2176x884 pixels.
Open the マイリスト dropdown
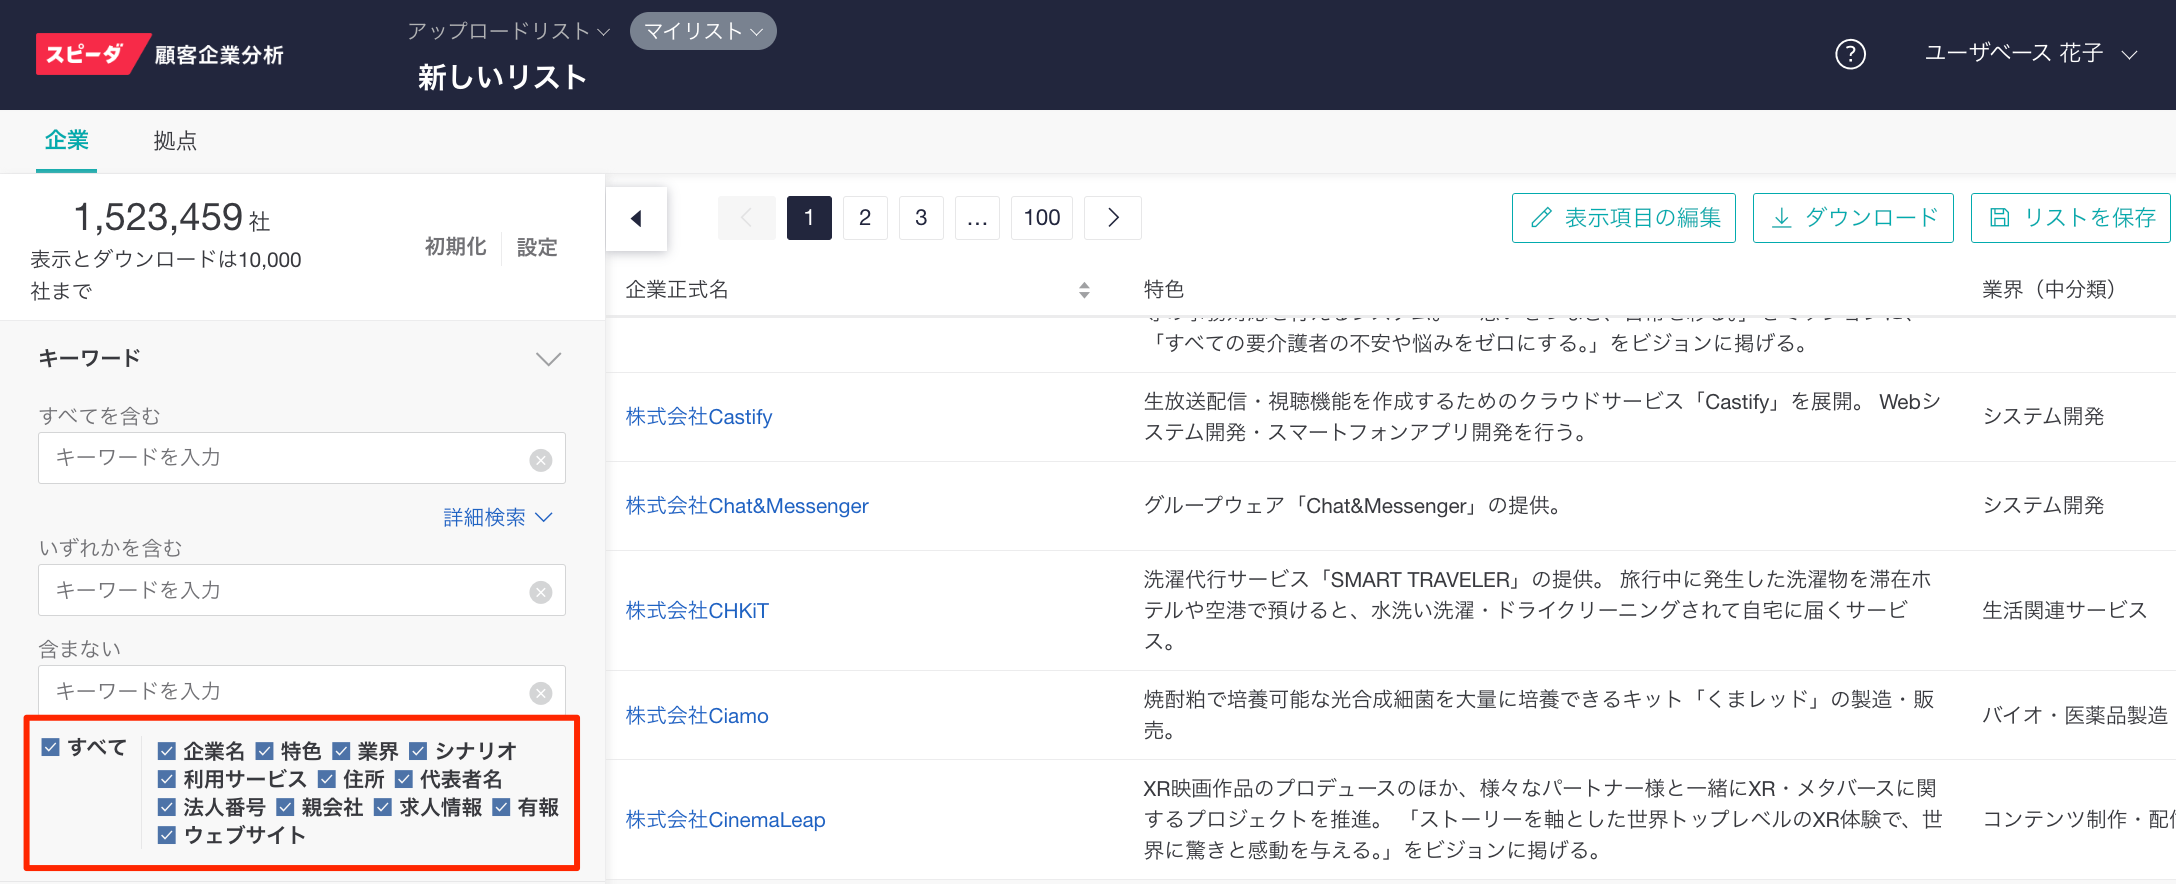point(703,31)
